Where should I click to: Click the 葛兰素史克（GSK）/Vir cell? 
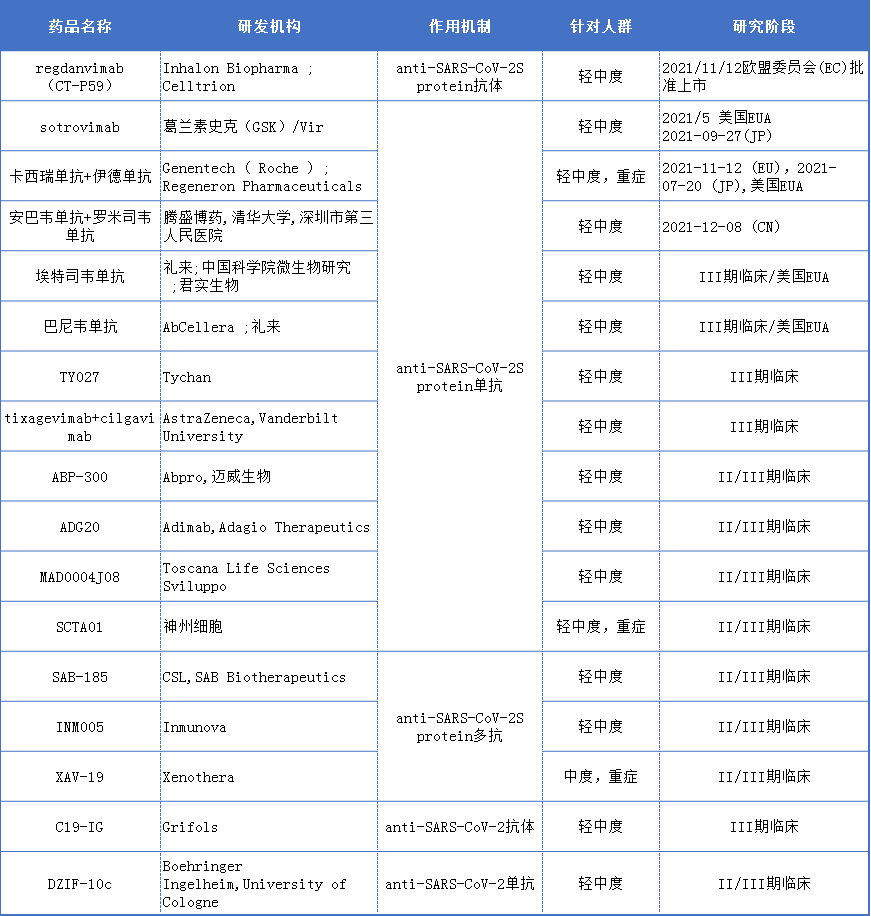click(269, 127)
